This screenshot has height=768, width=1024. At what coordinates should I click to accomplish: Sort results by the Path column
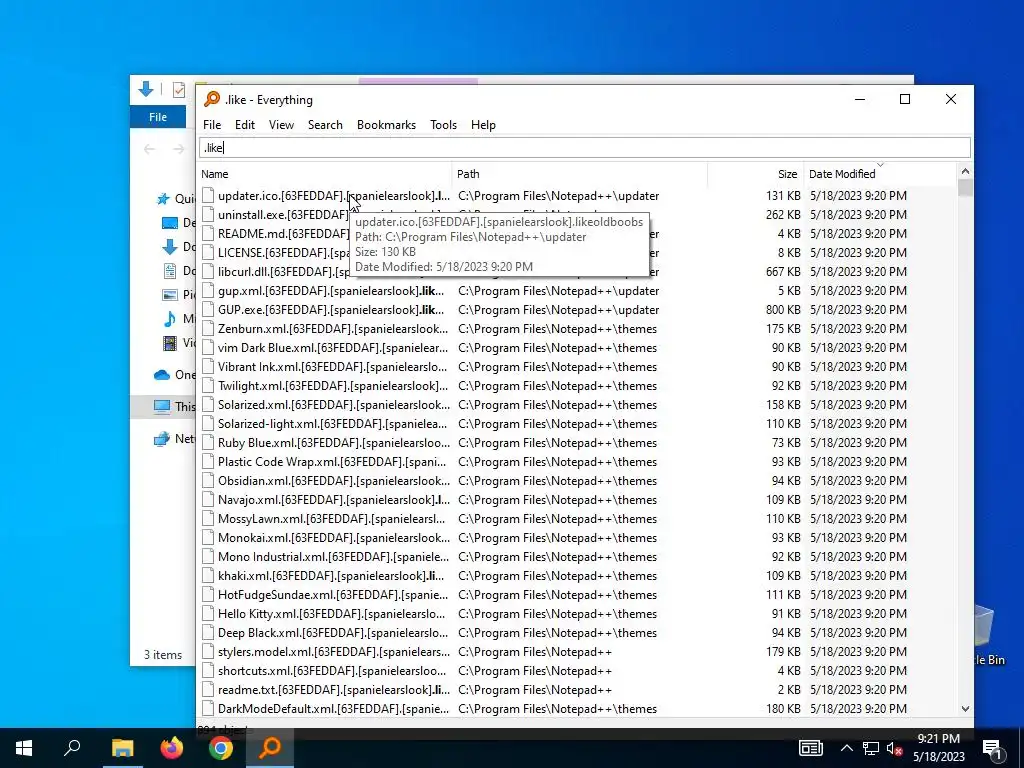pos(580,174)
